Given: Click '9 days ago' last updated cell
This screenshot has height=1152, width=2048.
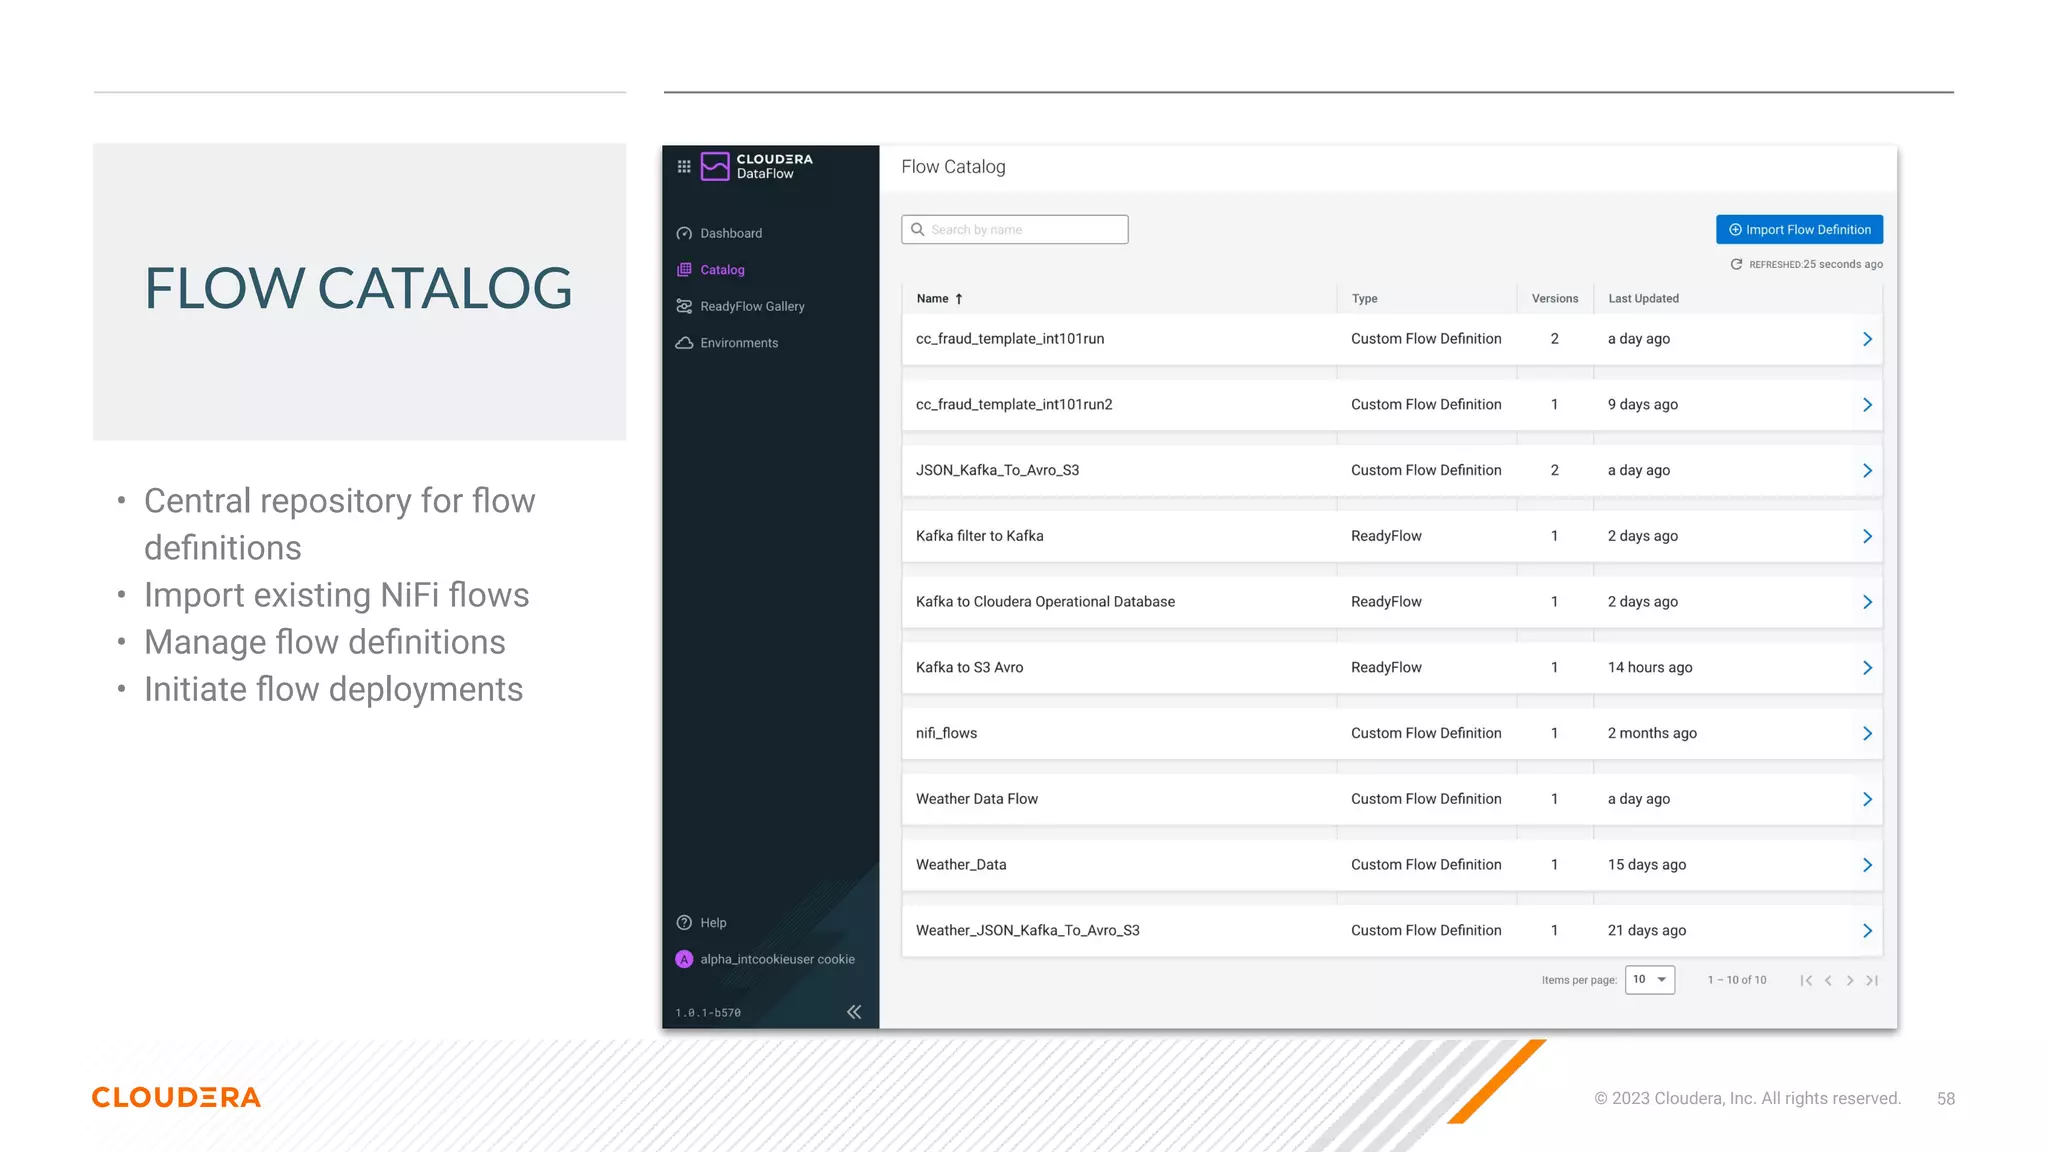Looking at the screenshot, I should click(1642, 405).
